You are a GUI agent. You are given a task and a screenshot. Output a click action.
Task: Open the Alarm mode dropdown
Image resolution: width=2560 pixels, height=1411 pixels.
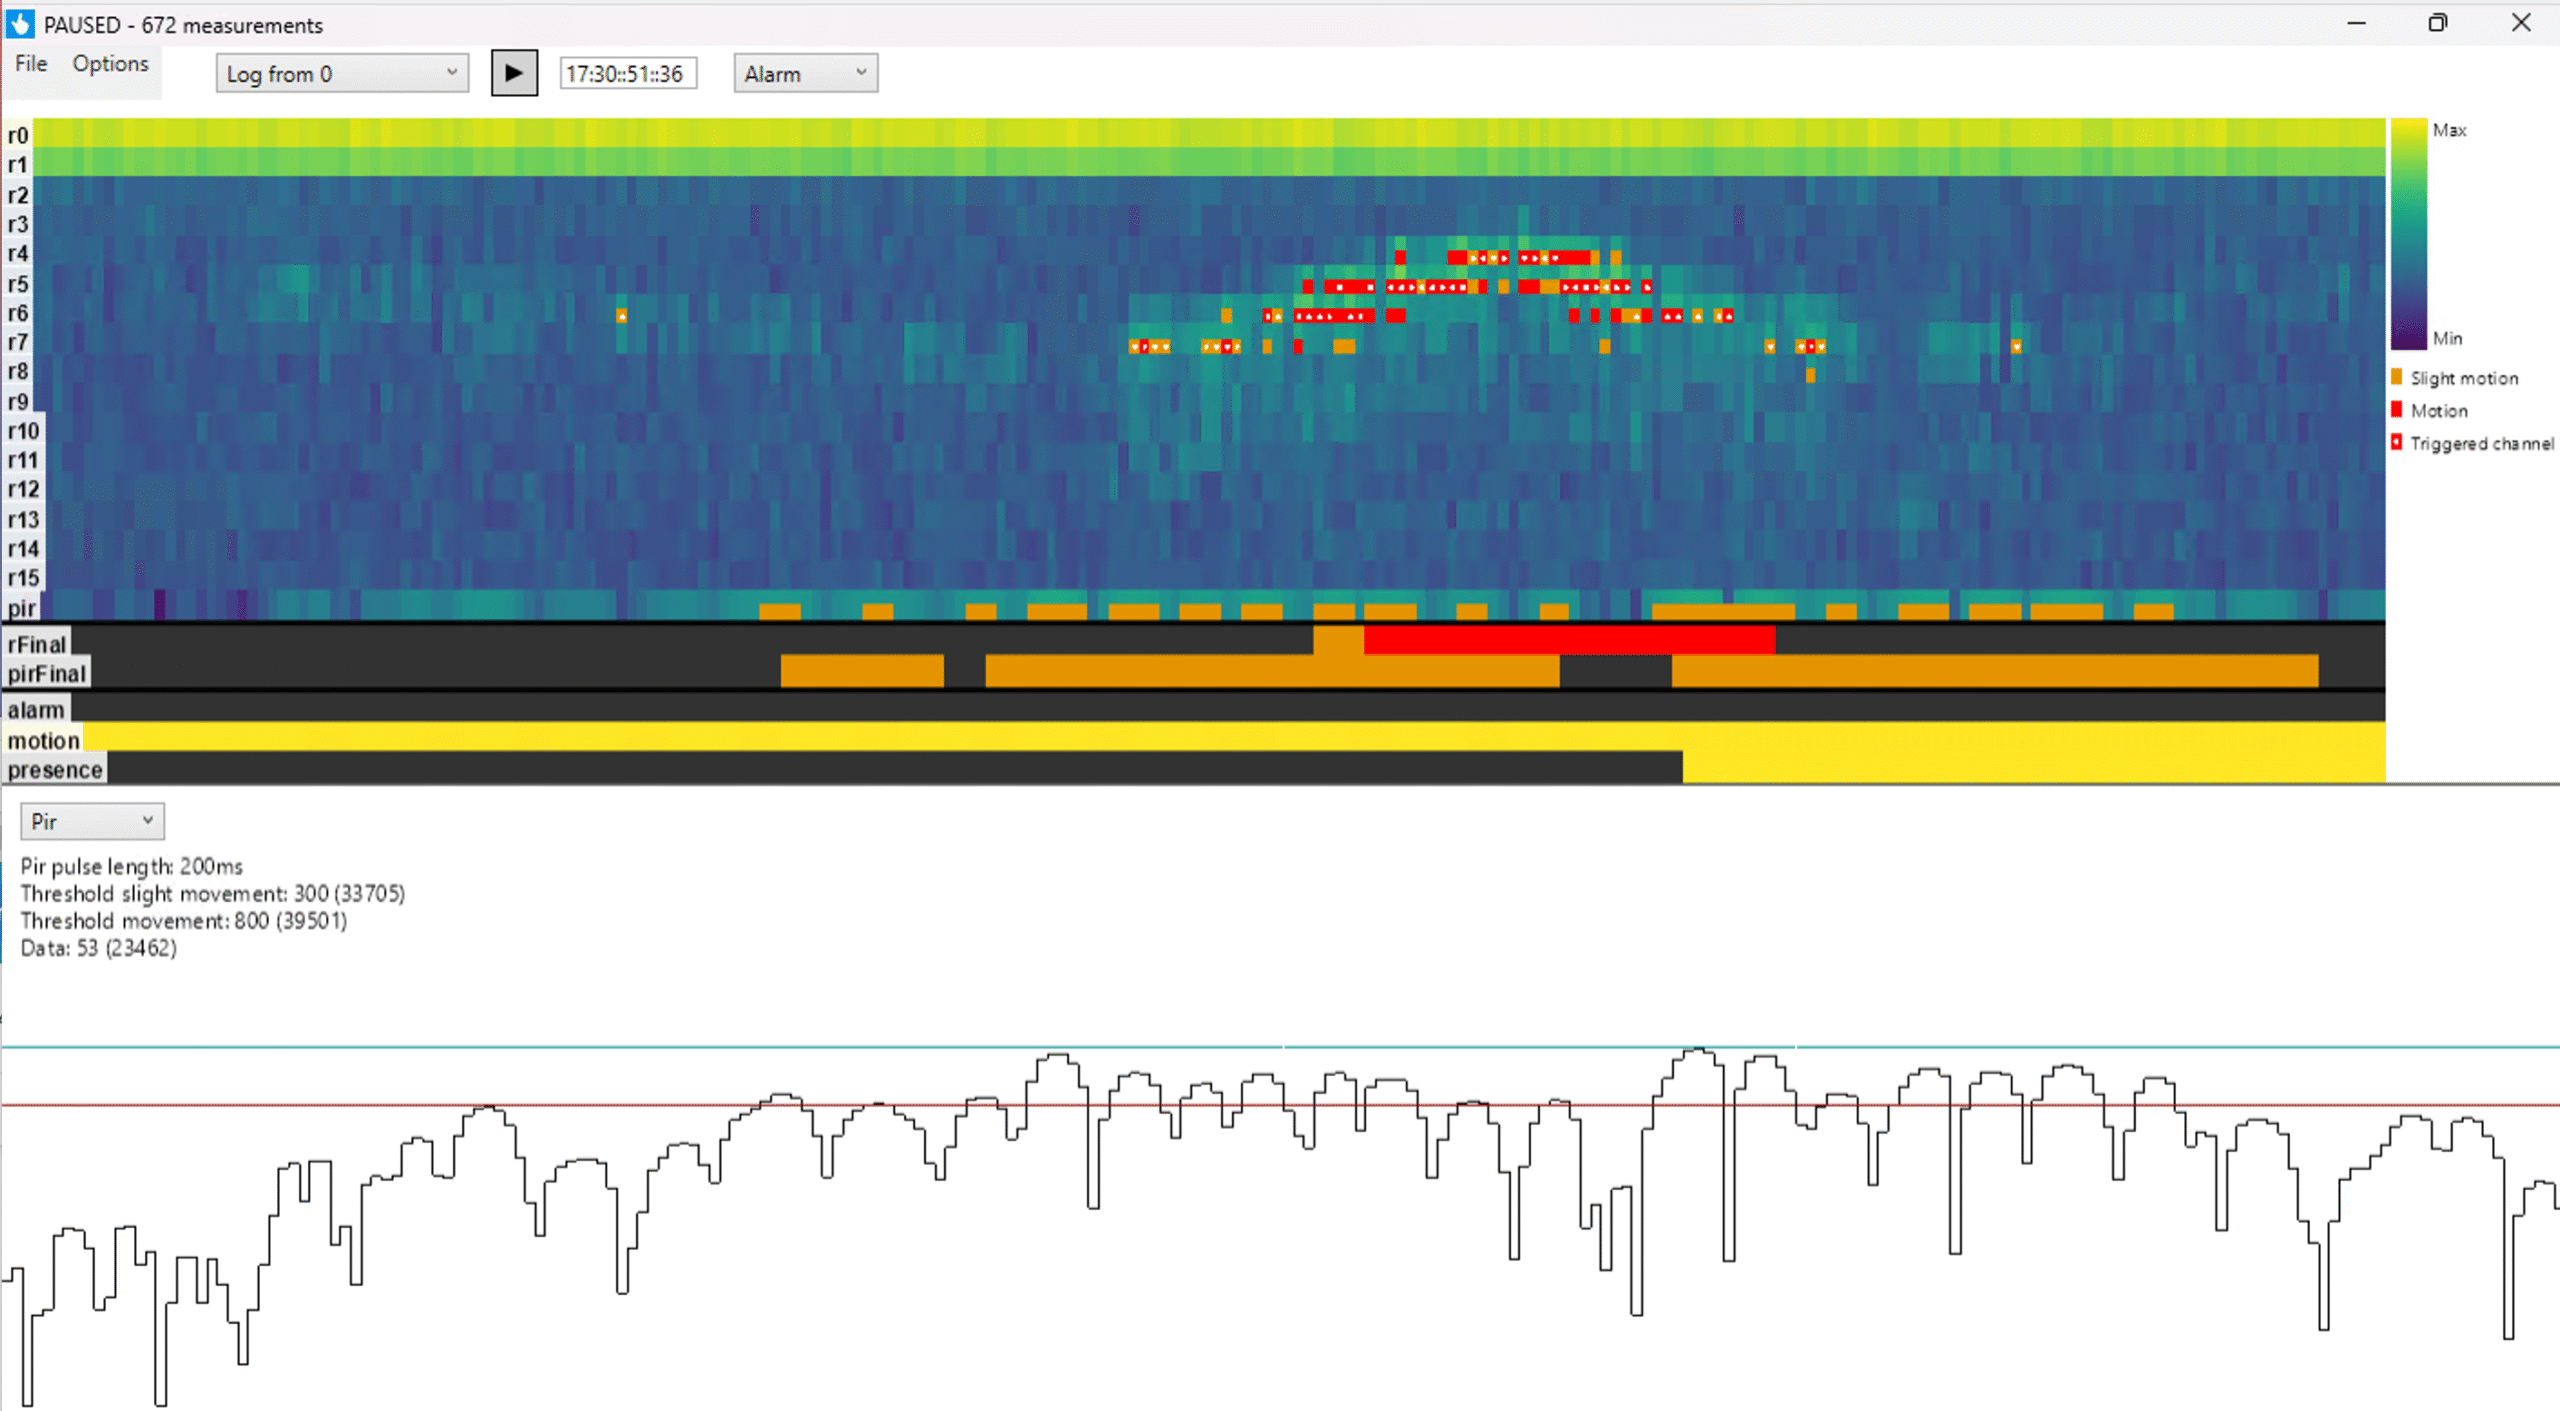tap(804, 73)
